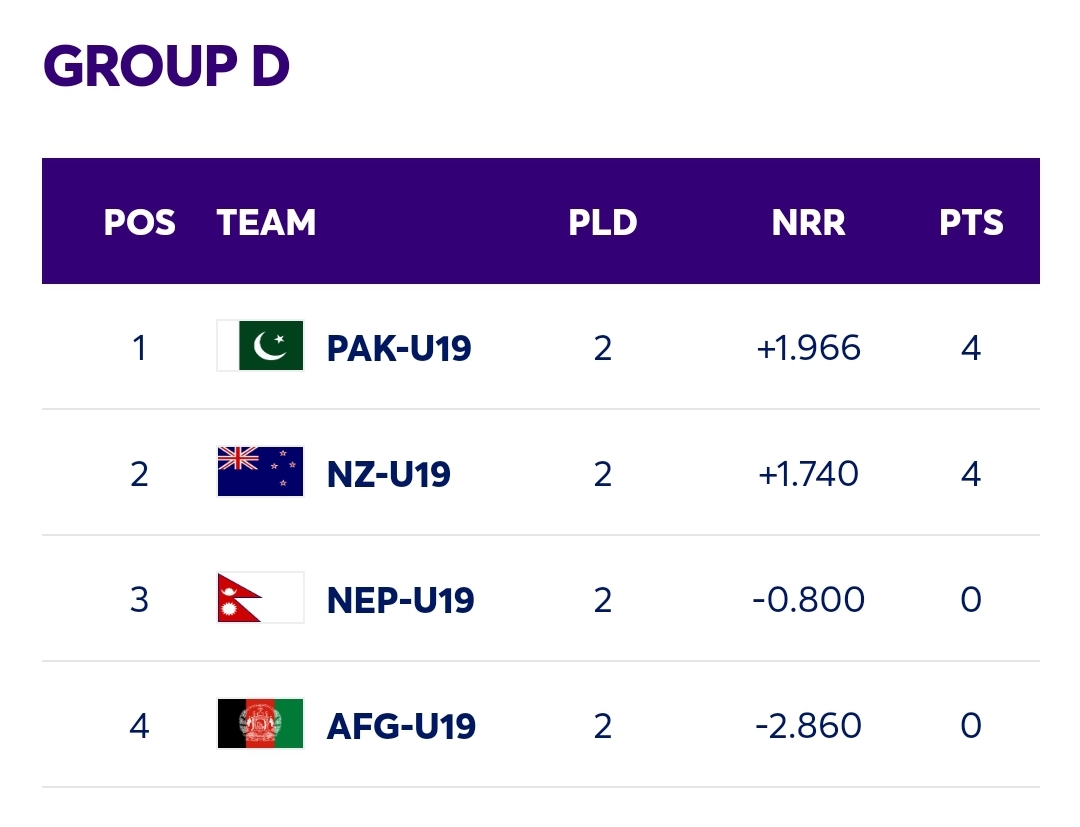The image size is (1080, 827).
Task: Click the GROUP D heading
Action: point(166,66)
